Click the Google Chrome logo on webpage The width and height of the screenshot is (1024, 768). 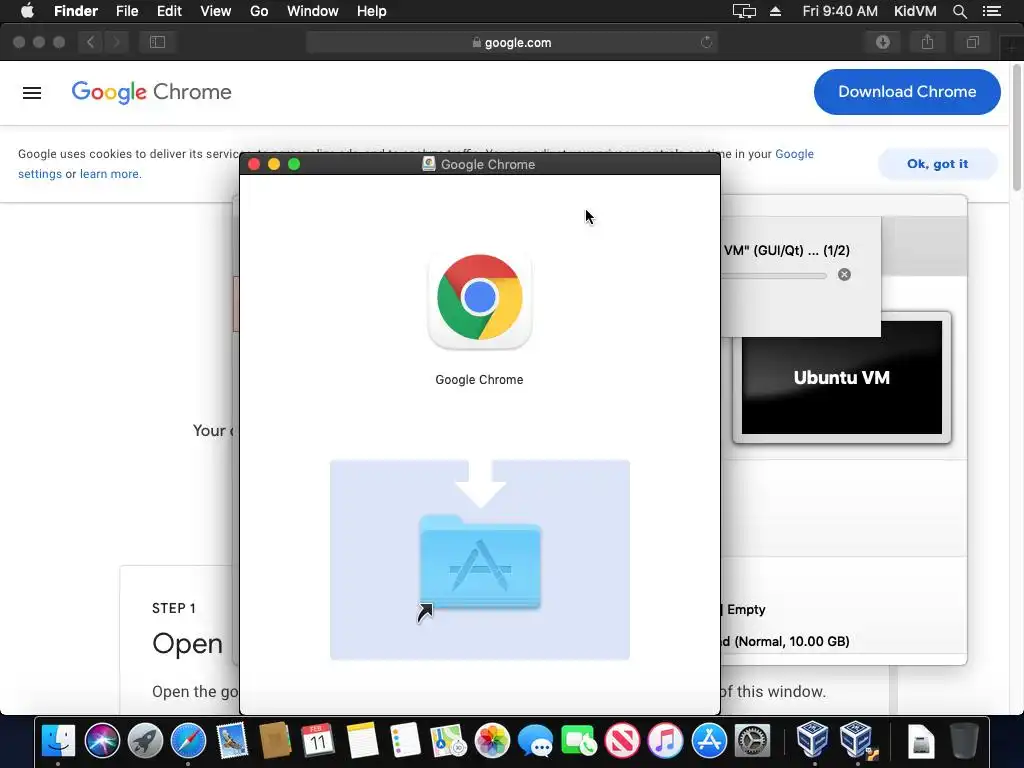152,92
